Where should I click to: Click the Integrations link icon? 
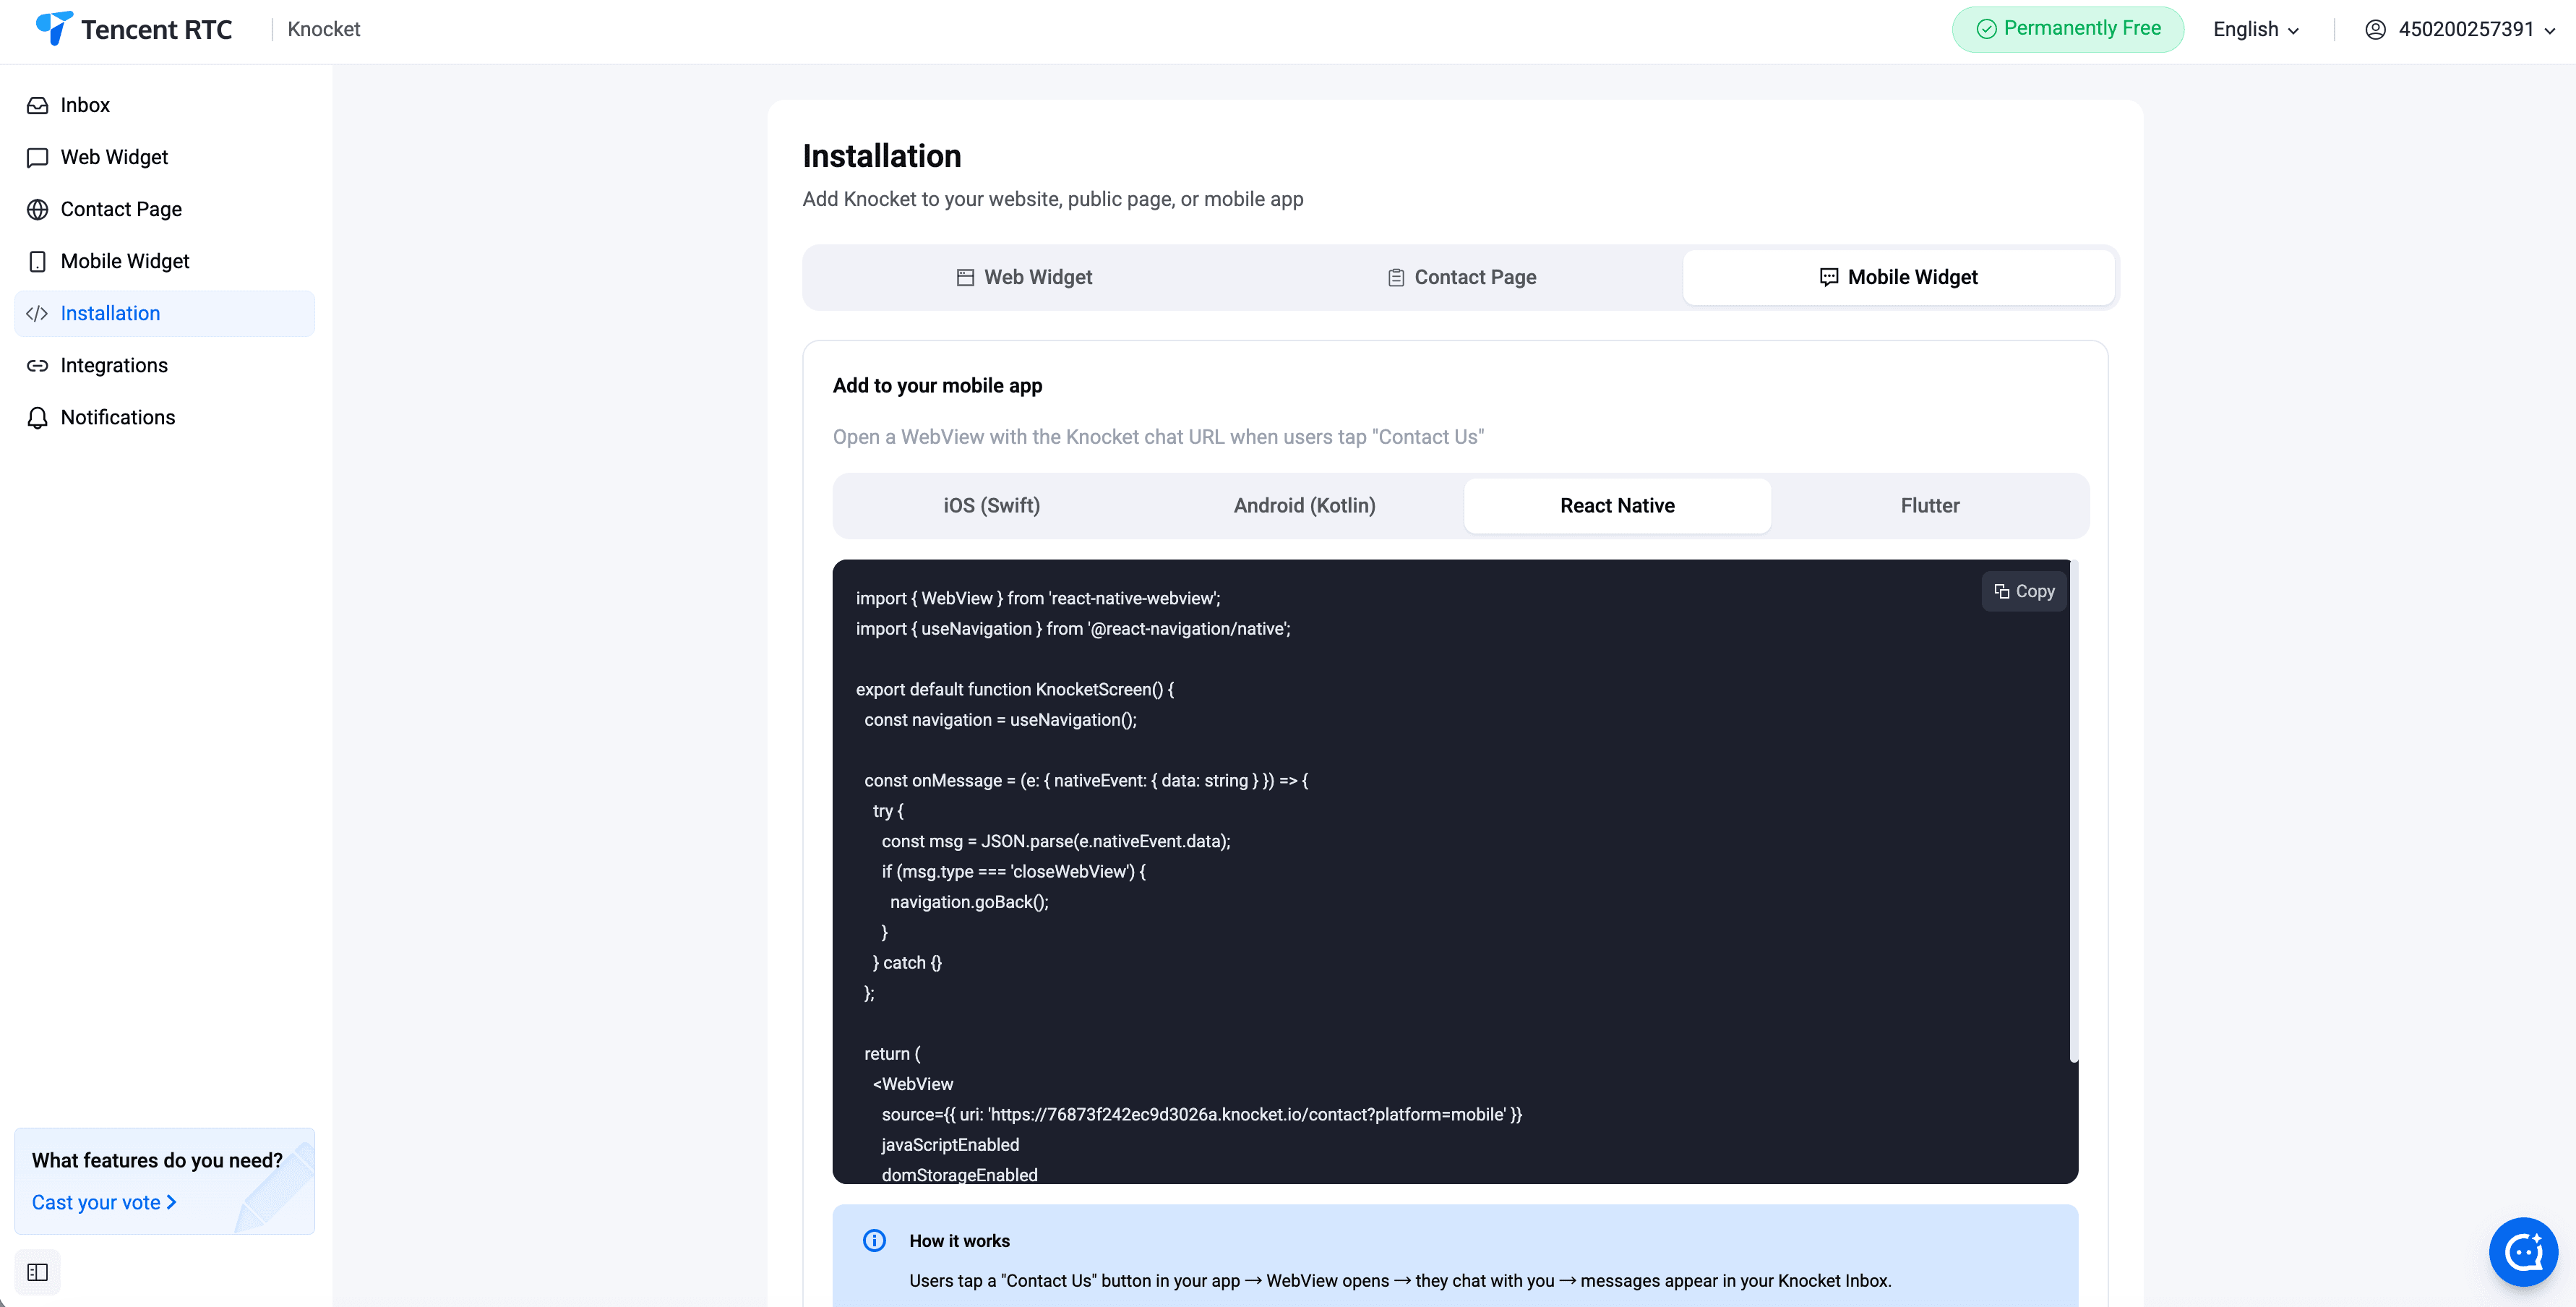pyautogui.click(x=38, y=365)
